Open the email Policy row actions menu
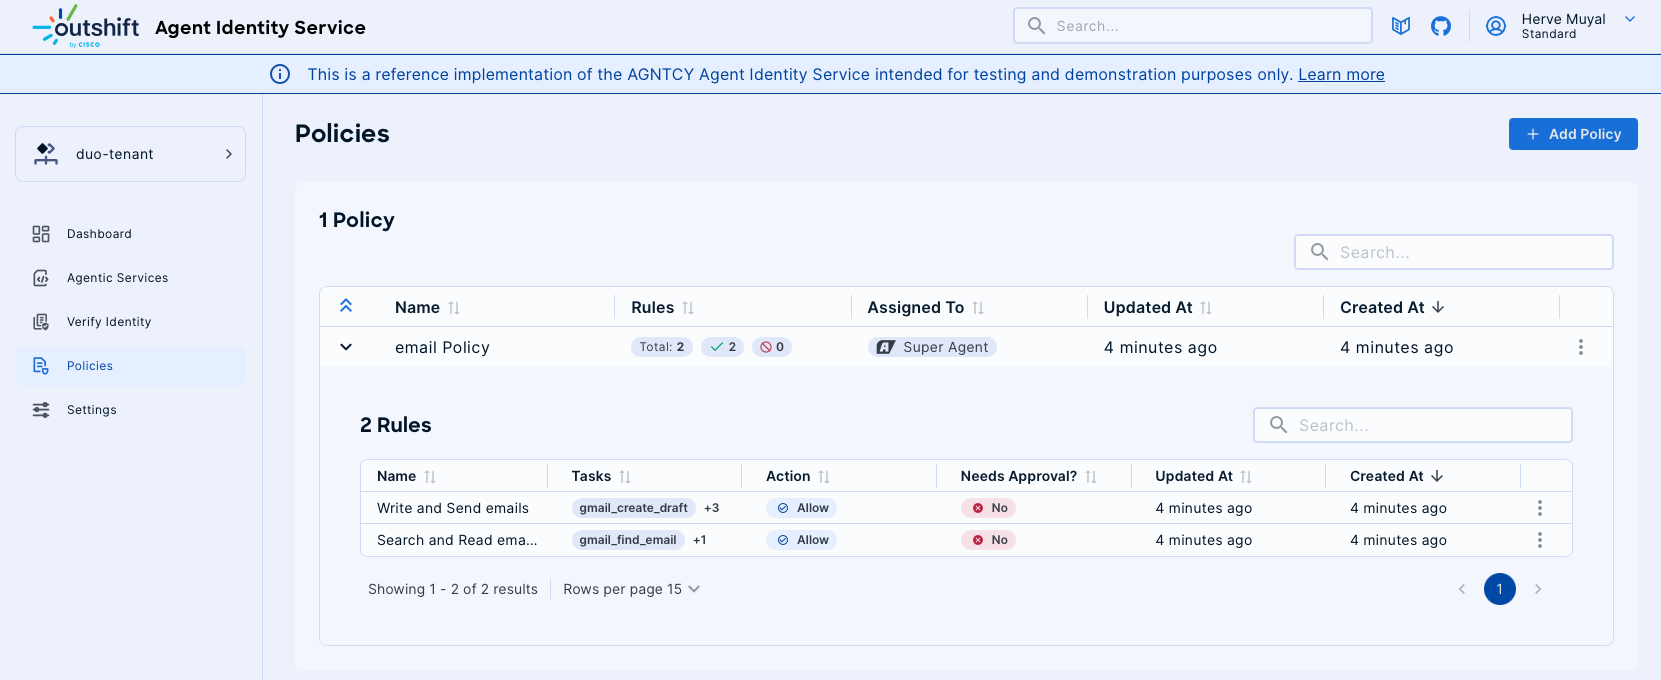Viewport: 1661px width, 680px height. (x=1581, y=347)
